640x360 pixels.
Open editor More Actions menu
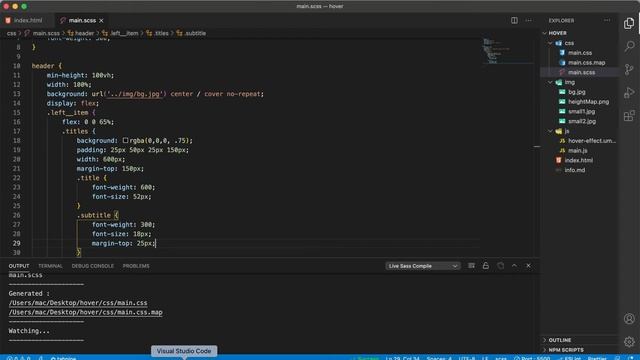pos(529,20)
